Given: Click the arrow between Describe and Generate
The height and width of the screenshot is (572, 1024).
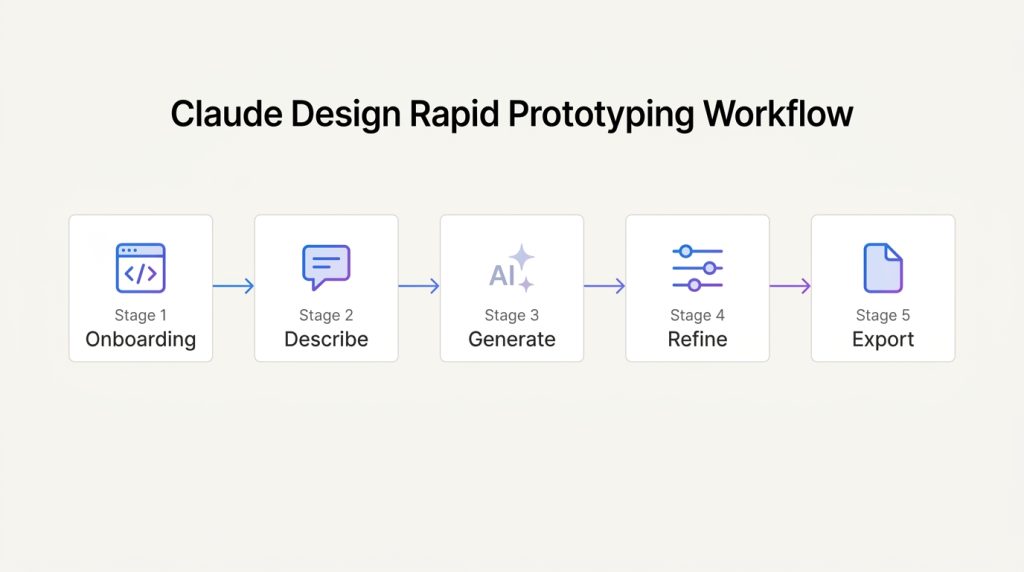Looking at the screenshot, I should click(419, 287).
